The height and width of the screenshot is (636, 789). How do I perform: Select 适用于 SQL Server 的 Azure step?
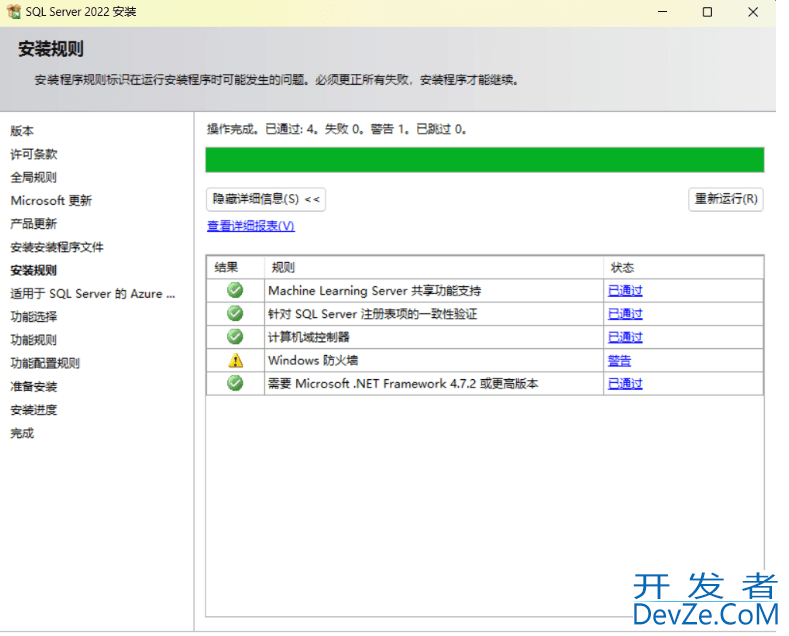click(93, 294)
